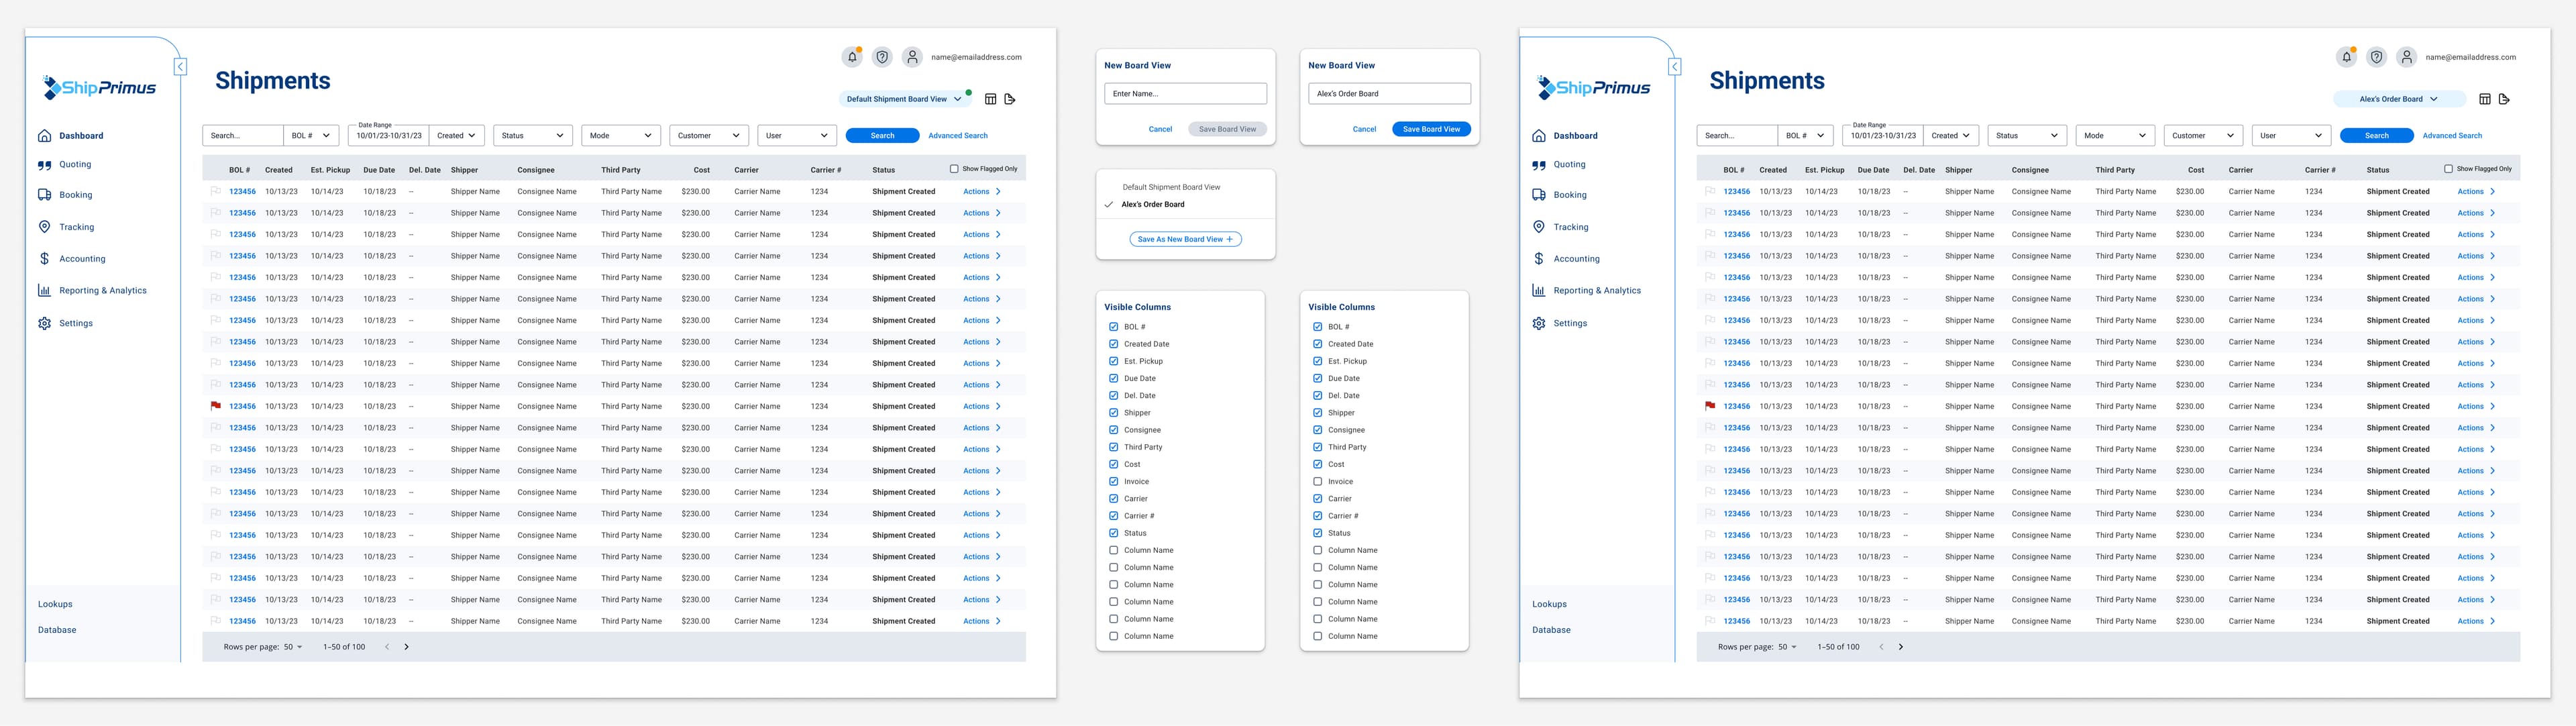
Task: Click Reporting chart icon on Default Board screen
Action: coord(44,290)
